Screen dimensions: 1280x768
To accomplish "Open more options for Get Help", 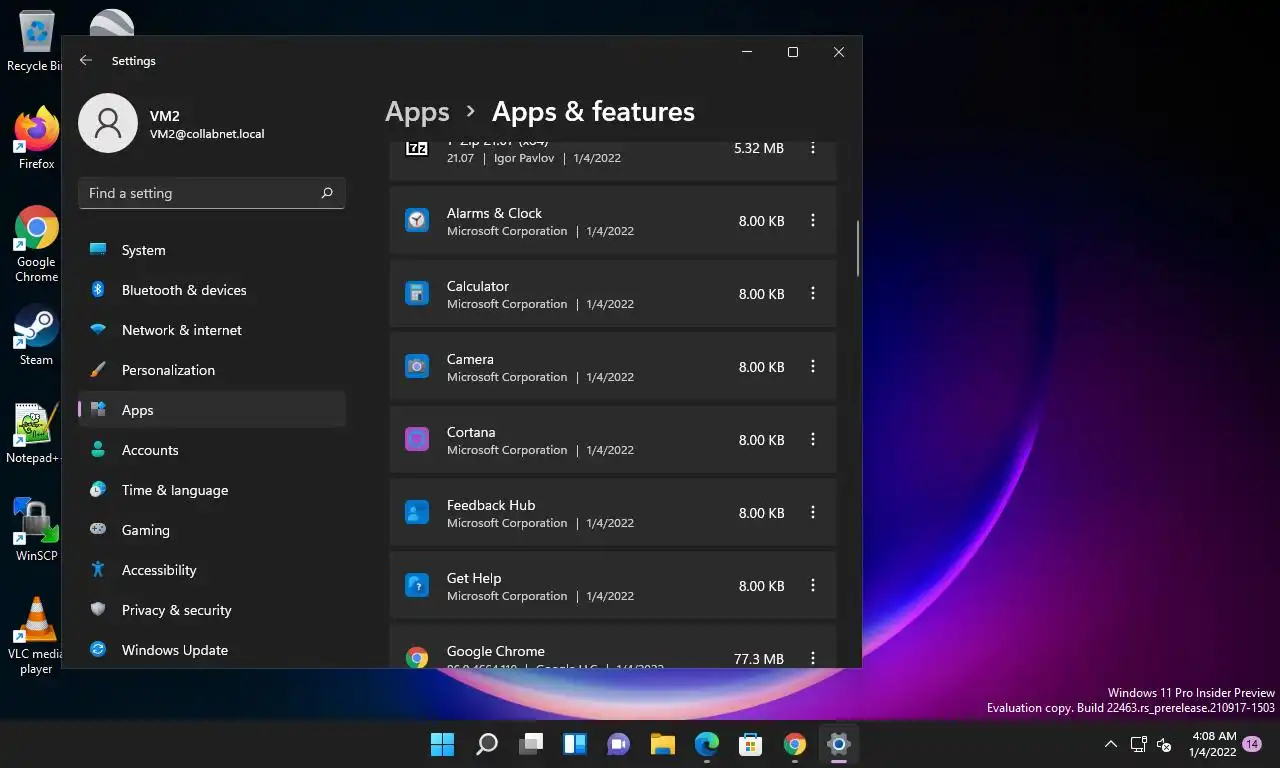I will coord(813,586).
